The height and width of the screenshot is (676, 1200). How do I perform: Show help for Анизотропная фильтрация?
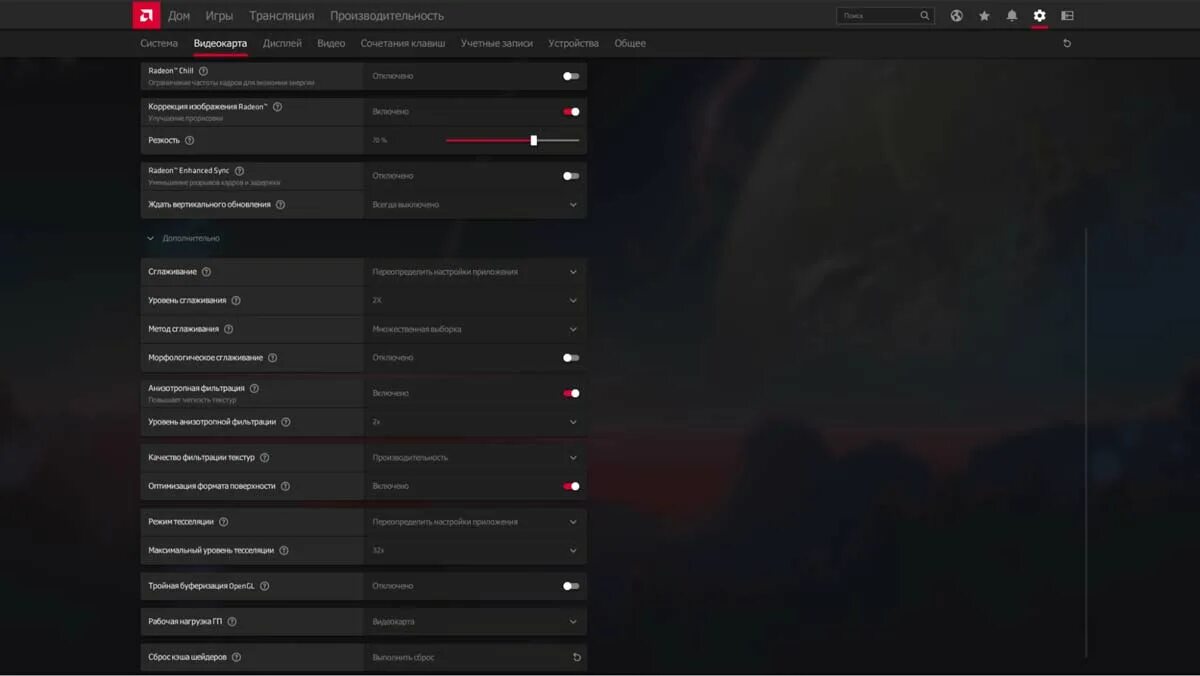pos(254,388)
